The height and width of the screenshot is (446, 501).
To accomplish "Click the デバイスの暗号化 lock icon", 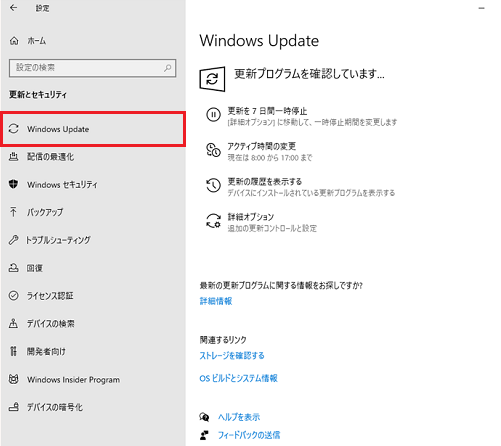I will click(13, 407).
